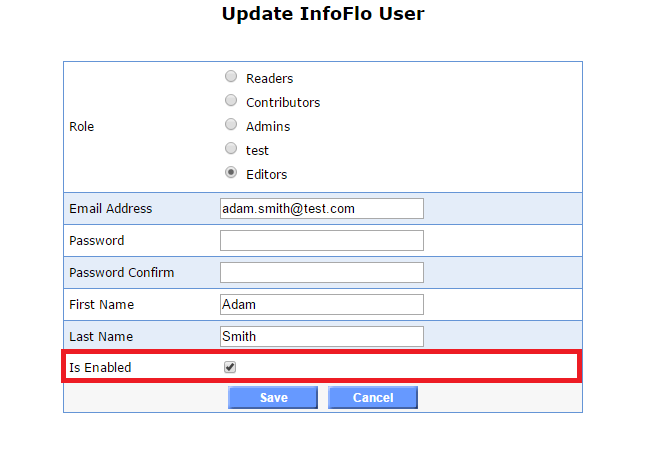This screenshot has height=461, width=672.
Task: Select the Contributors role radio button
Action: 231,101
